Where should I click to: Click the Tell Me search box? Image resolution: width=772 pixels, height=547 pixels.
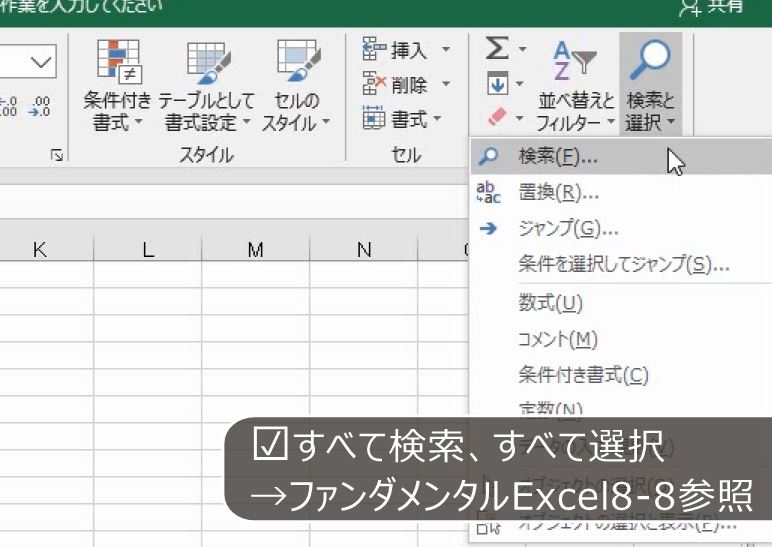(x=81, y=7)
